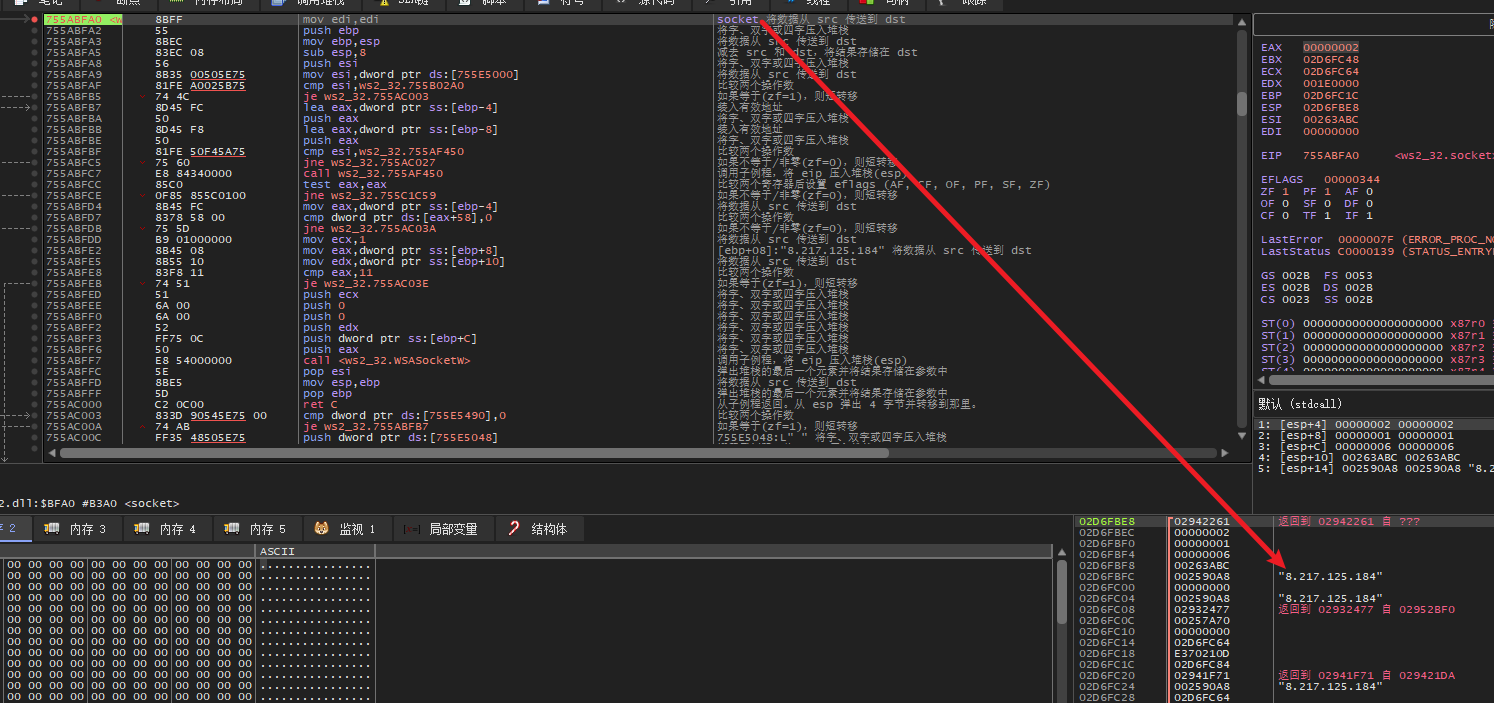This screenshot has height=703, width=1494.
Task: Click the watch icon on 监视 1 tab
Action: pyautogui.click(x=321, y=528)
